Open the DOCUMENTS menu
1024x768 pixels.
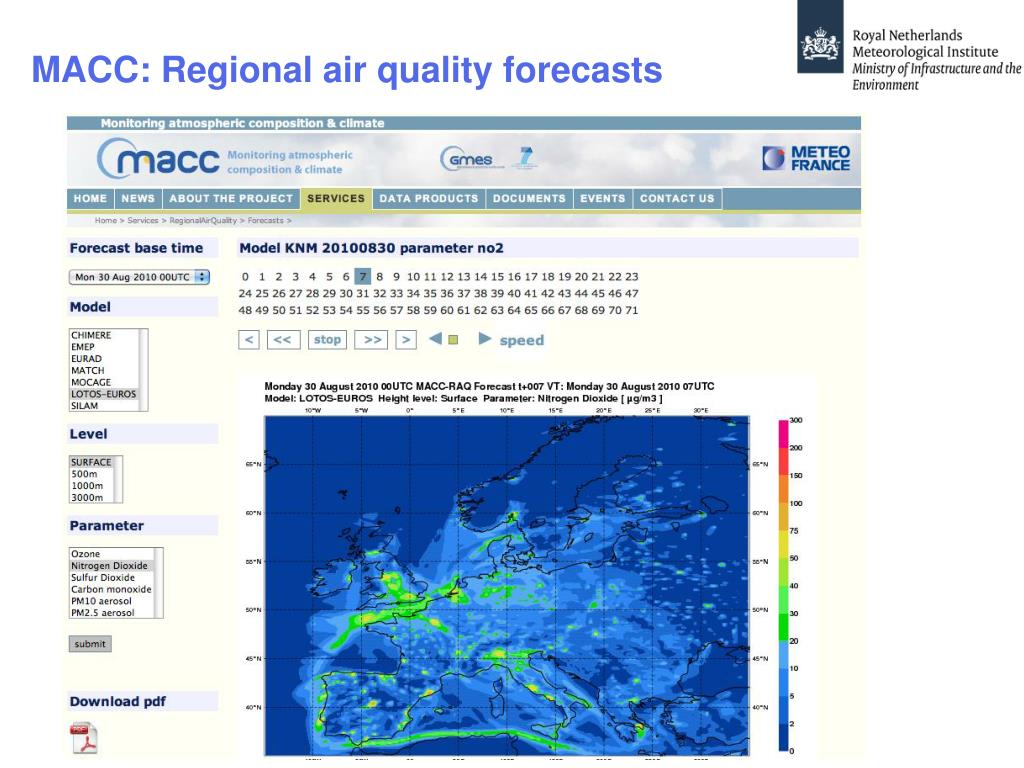(529, 199)
